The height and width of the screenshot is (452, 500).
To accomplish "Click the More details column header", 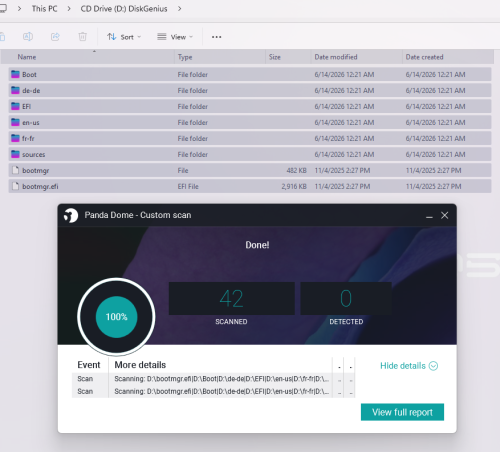I will [140, 365].
